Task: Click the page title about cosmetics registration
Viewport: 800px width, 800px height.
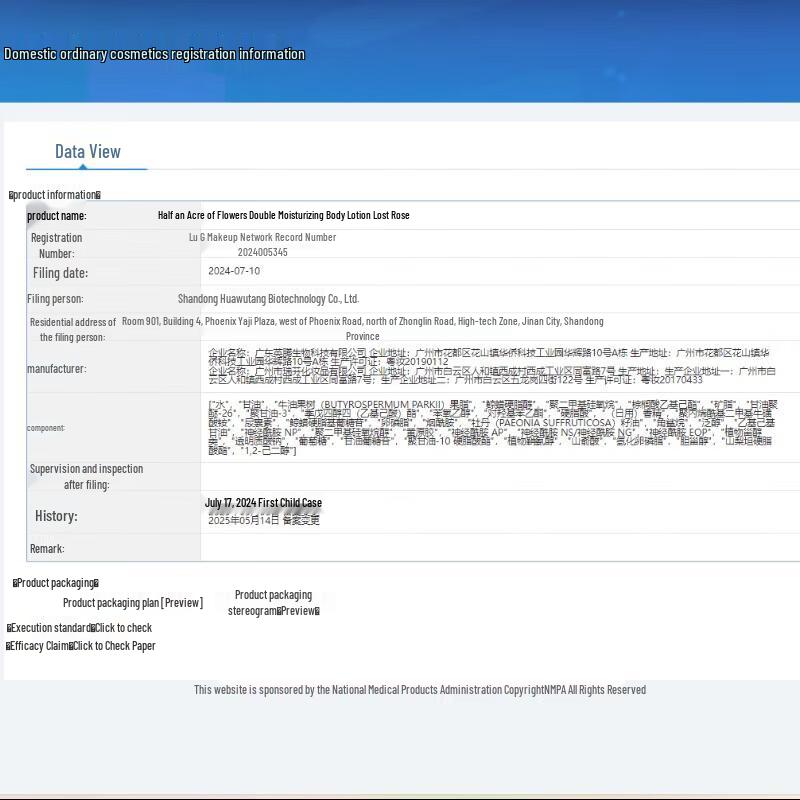Action: [154, 54]
